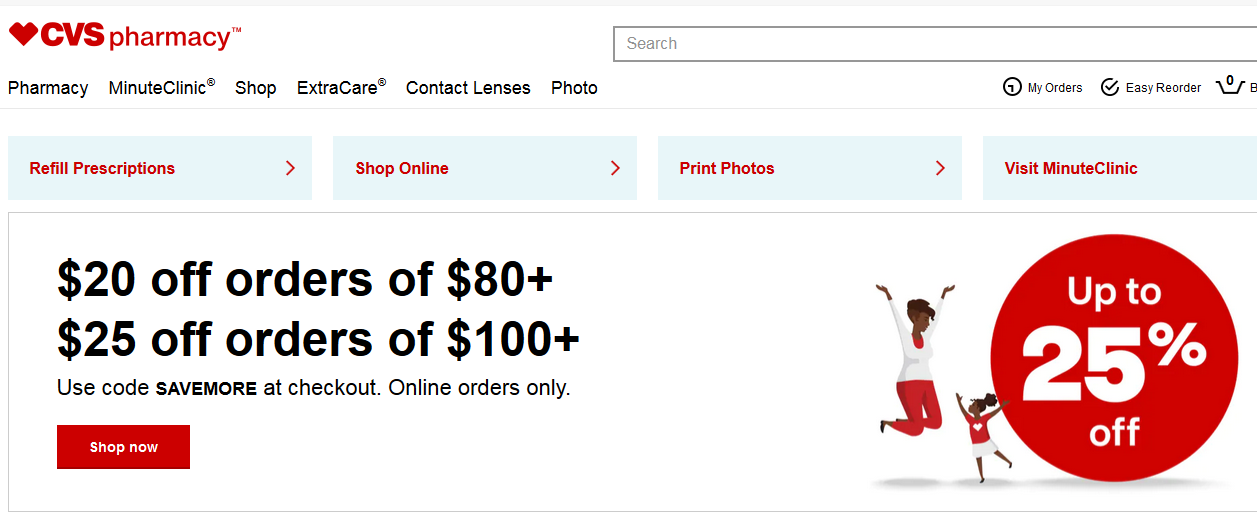Viewport: 1257px width, 513px height.
Task: Open the Photo menu item
Action: click(574, 88)
